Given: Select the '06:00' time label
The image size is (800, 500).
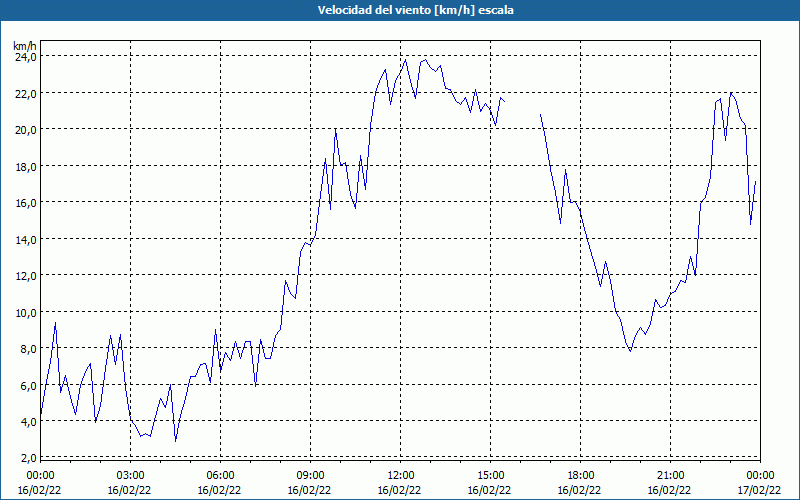Looking at the screenshot, I should tap(220, 476).
